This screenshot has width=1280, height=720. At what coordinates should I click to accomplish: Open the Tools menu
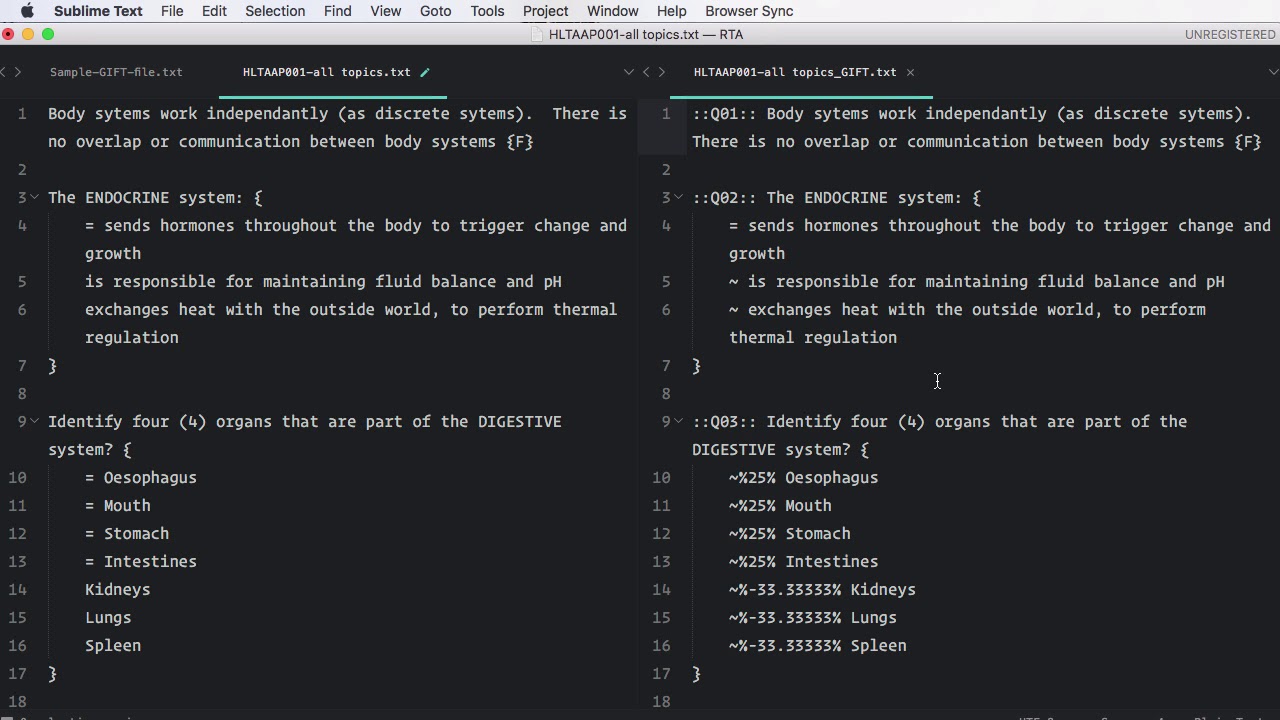point(487,11)
